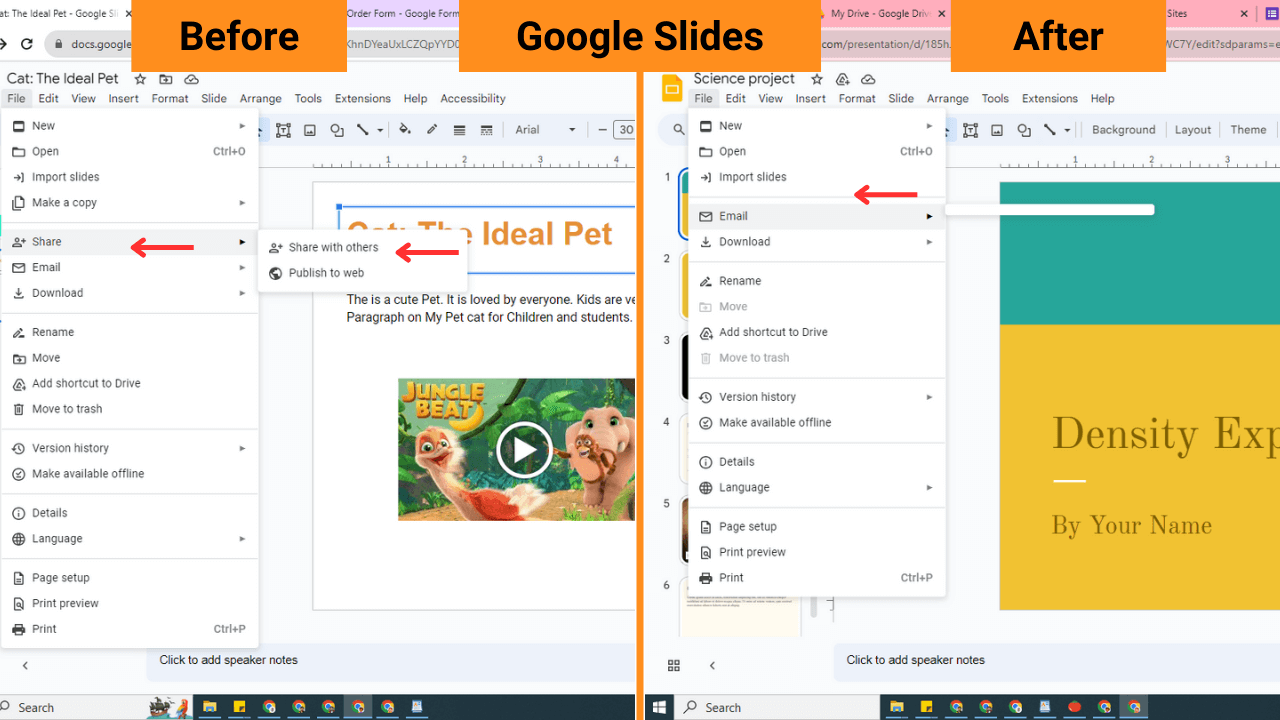Click the Theme button in toolbar
1280x720 pixels.
click(1248, 129)
